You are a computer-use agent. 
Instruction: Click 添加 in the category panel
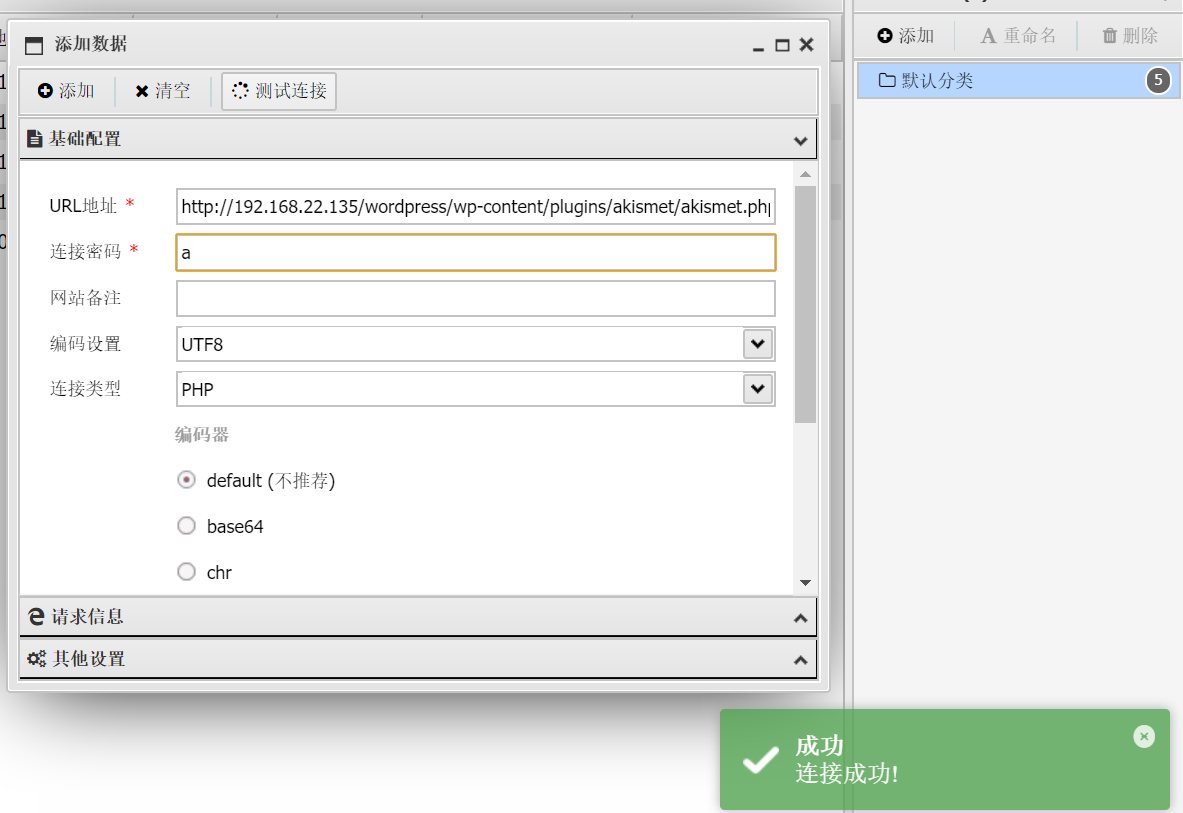coord(906,35)
